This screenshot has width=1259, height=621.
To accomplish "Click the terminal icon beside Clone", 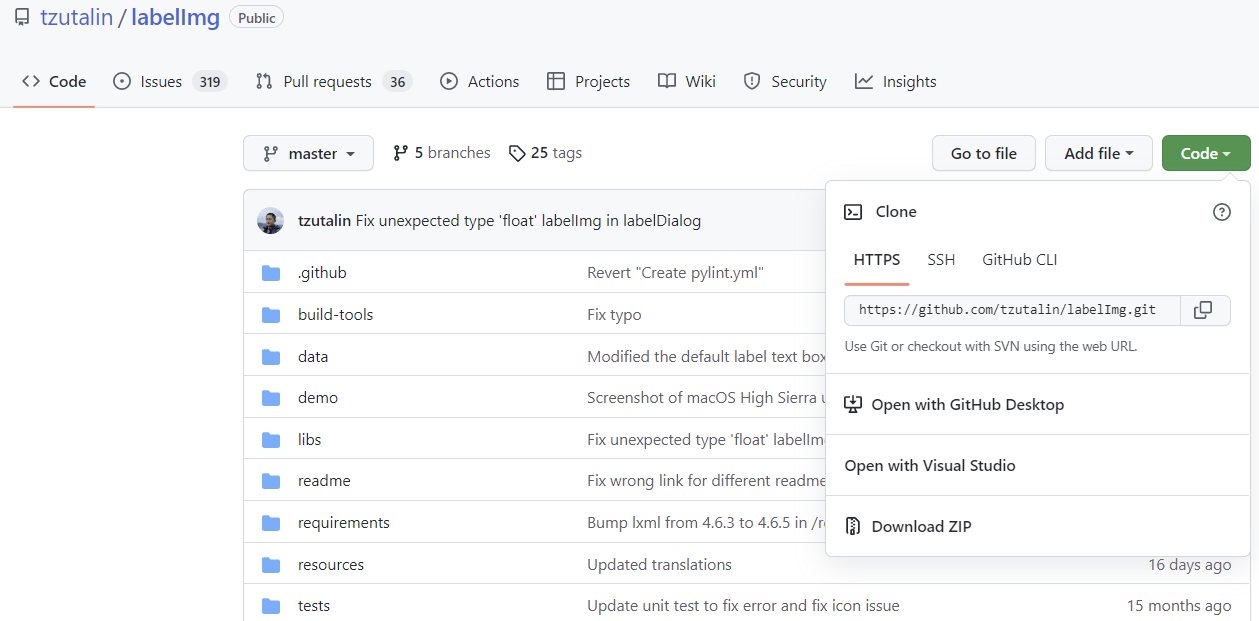I will tap(853, 212).
